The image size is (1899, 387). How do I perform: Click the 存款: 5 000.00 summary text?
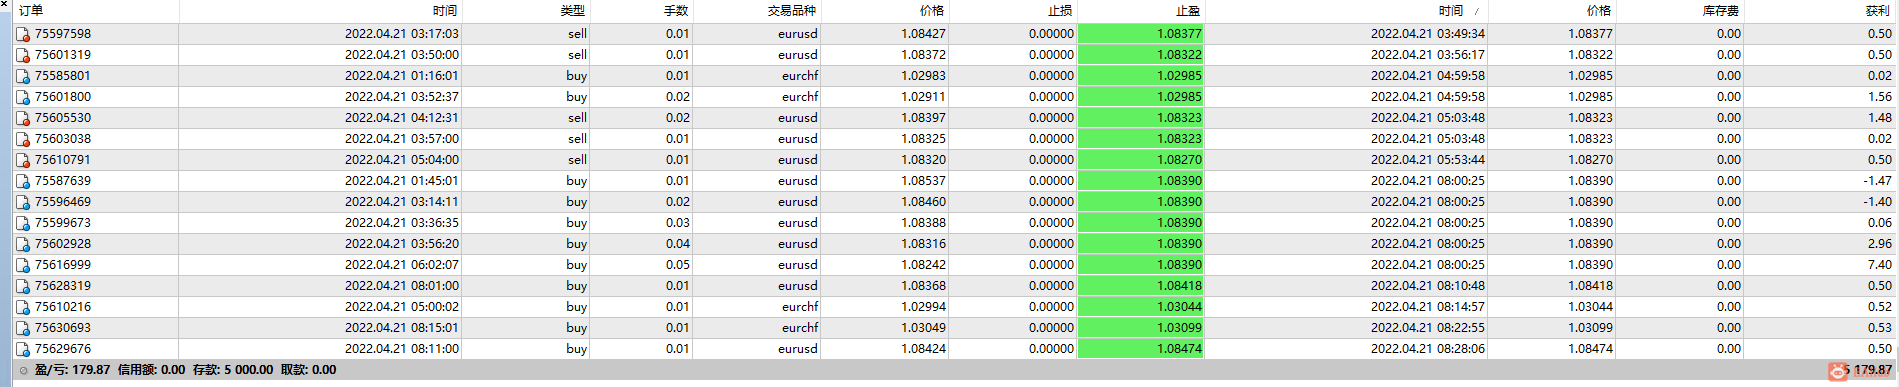pyautogui.click(x=233, y=370)
